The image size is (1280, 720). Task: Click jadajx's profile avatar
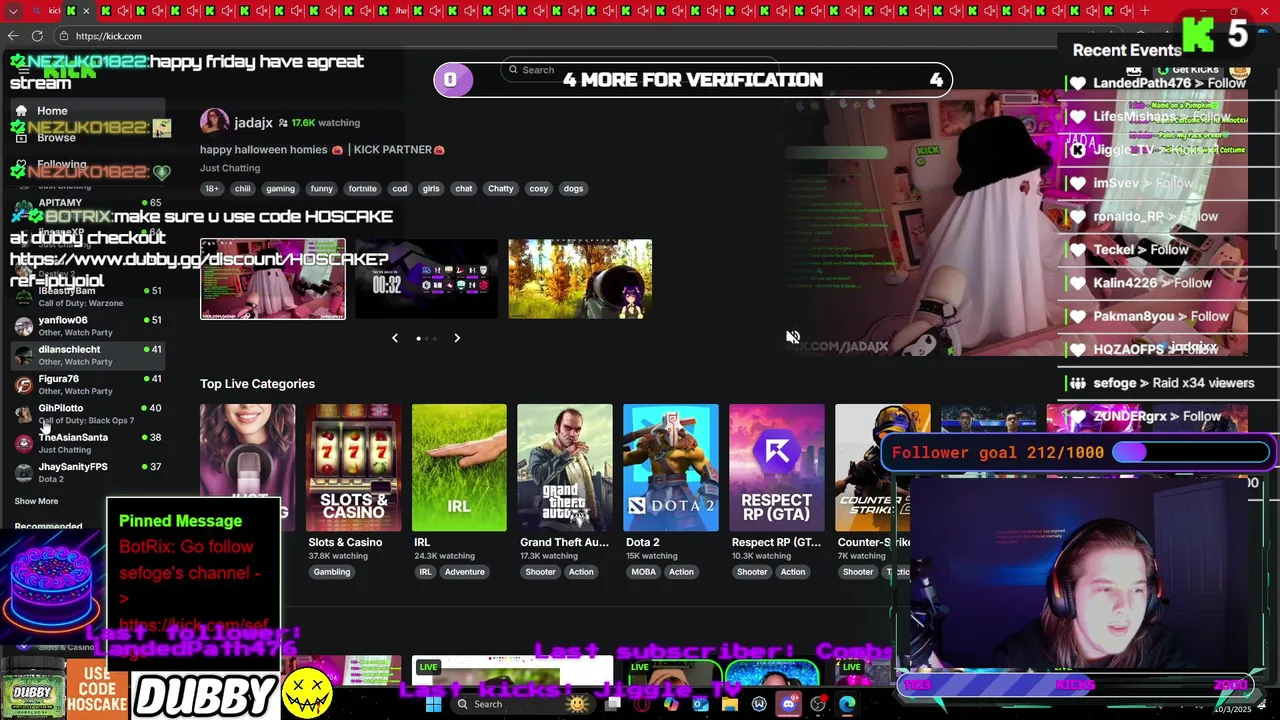click(214, 122)
